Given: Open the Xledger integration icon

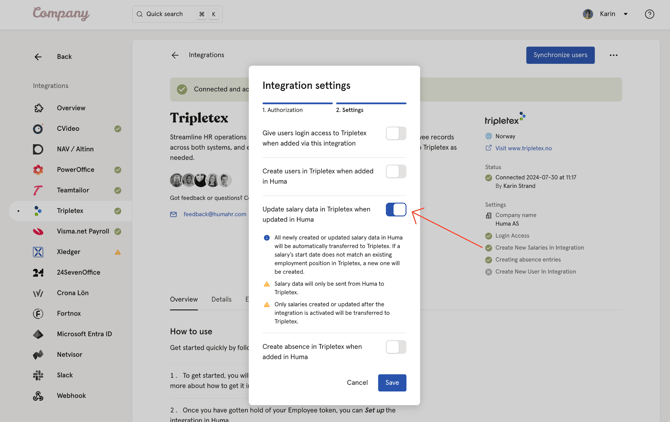Looking at the screenshot, I should pos(38,252).
